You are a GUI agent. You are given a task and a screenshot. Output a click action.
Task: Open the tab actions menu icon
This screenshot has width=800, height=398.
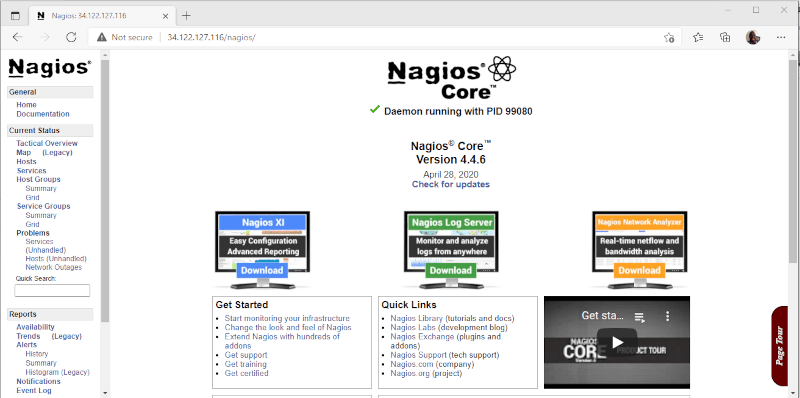tap(15, 16)
